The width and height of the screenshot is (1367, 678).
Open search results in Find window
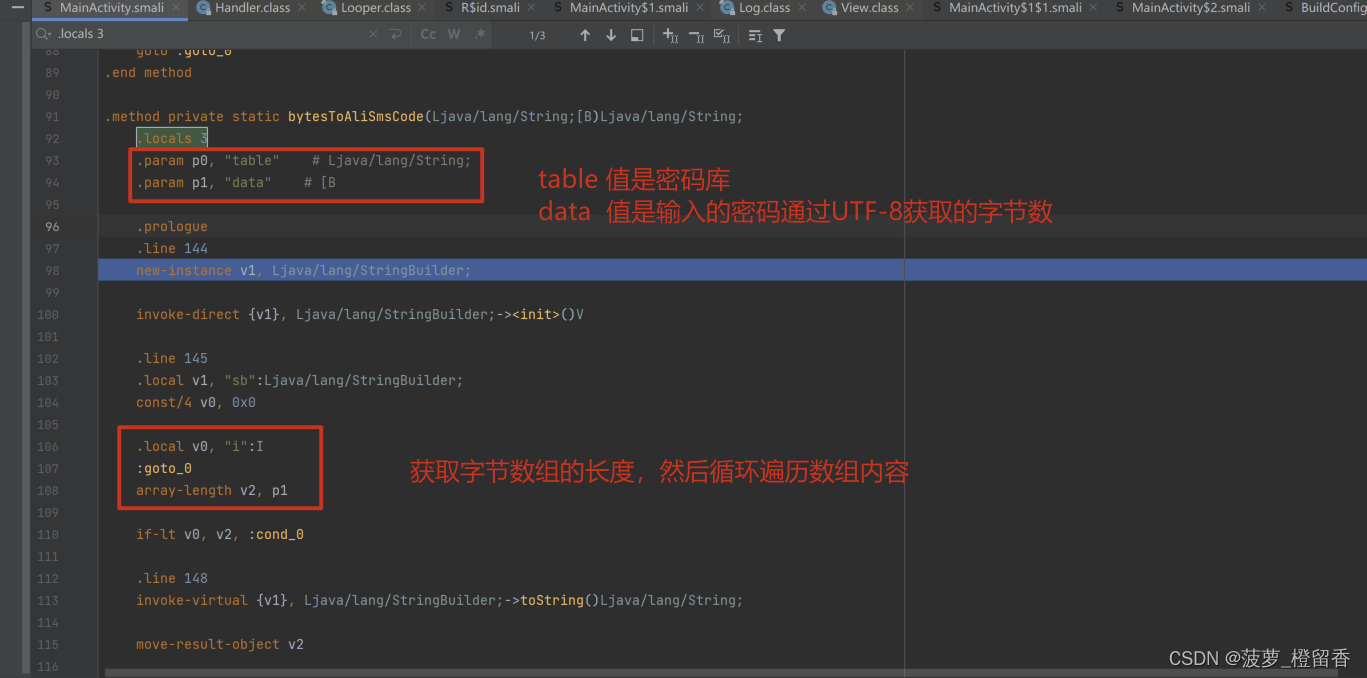click(637, 35)
